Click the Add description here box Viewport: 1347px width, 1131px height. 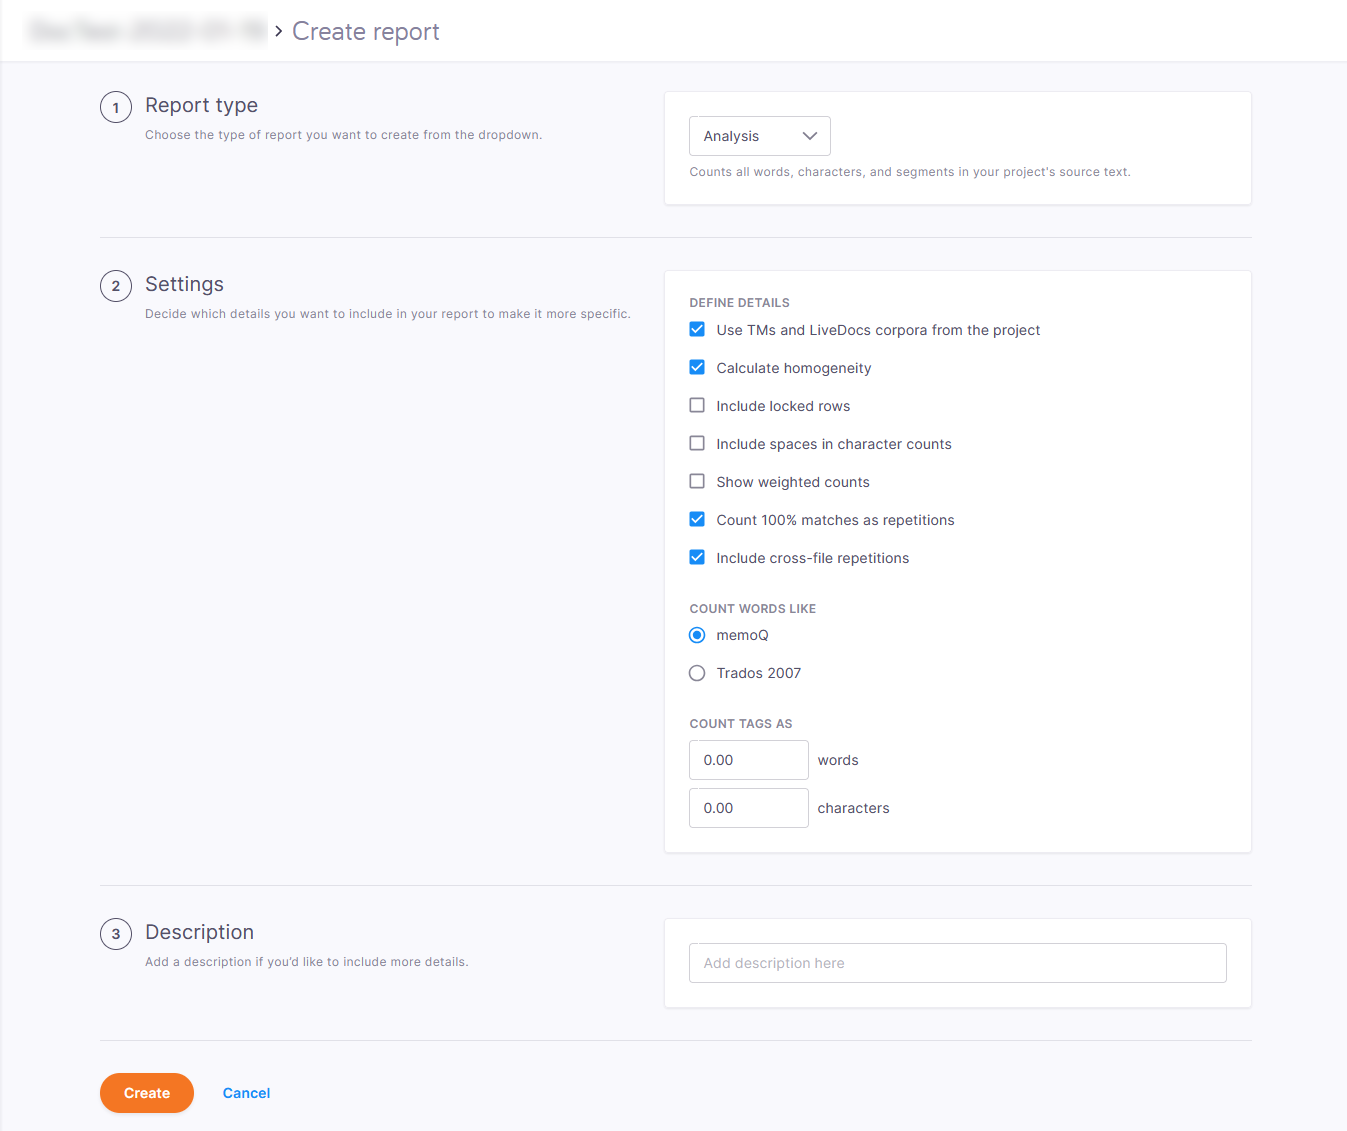click(x=957, y=963)
